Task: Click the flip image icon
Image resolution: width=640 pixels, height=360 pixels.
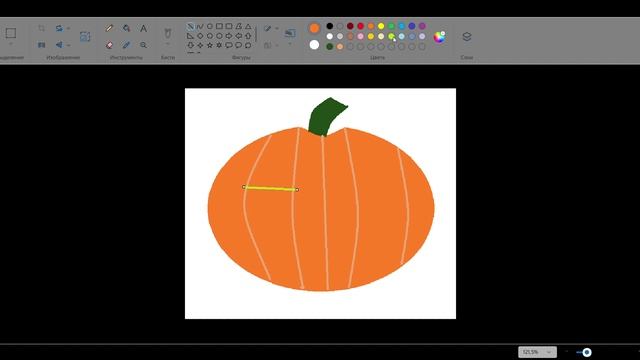Action: pos(59,45)
